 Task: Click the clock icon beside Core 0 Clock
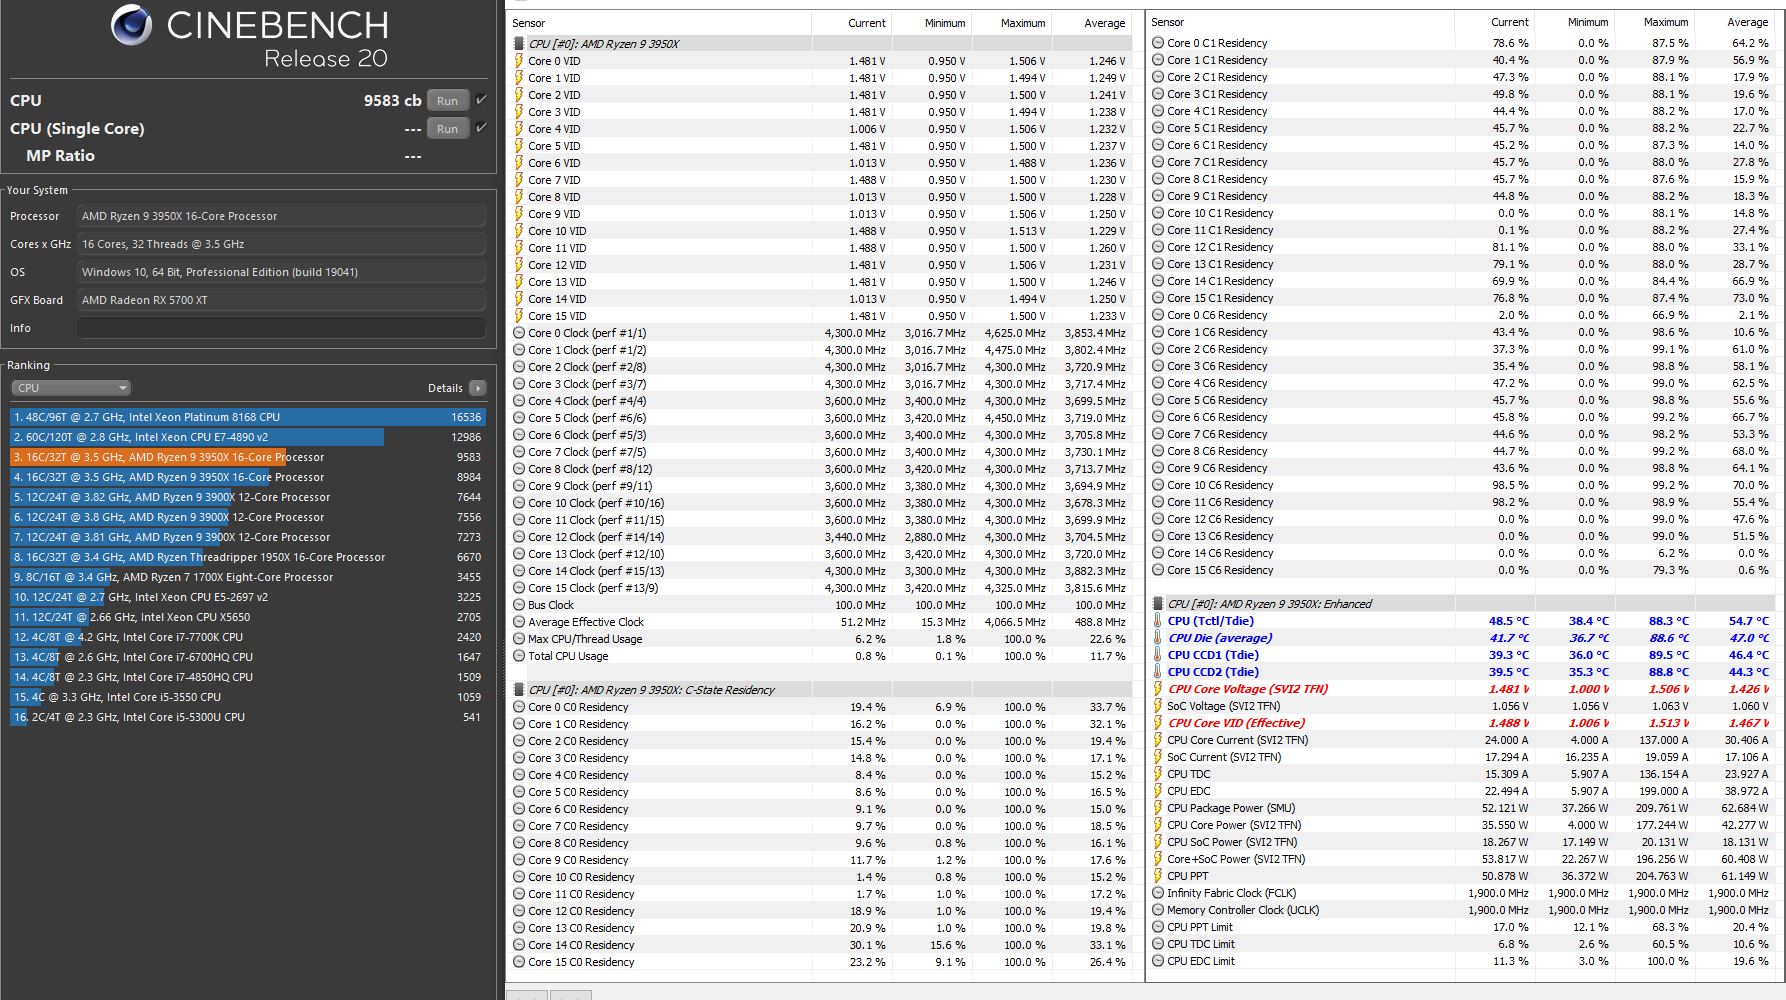519,333
